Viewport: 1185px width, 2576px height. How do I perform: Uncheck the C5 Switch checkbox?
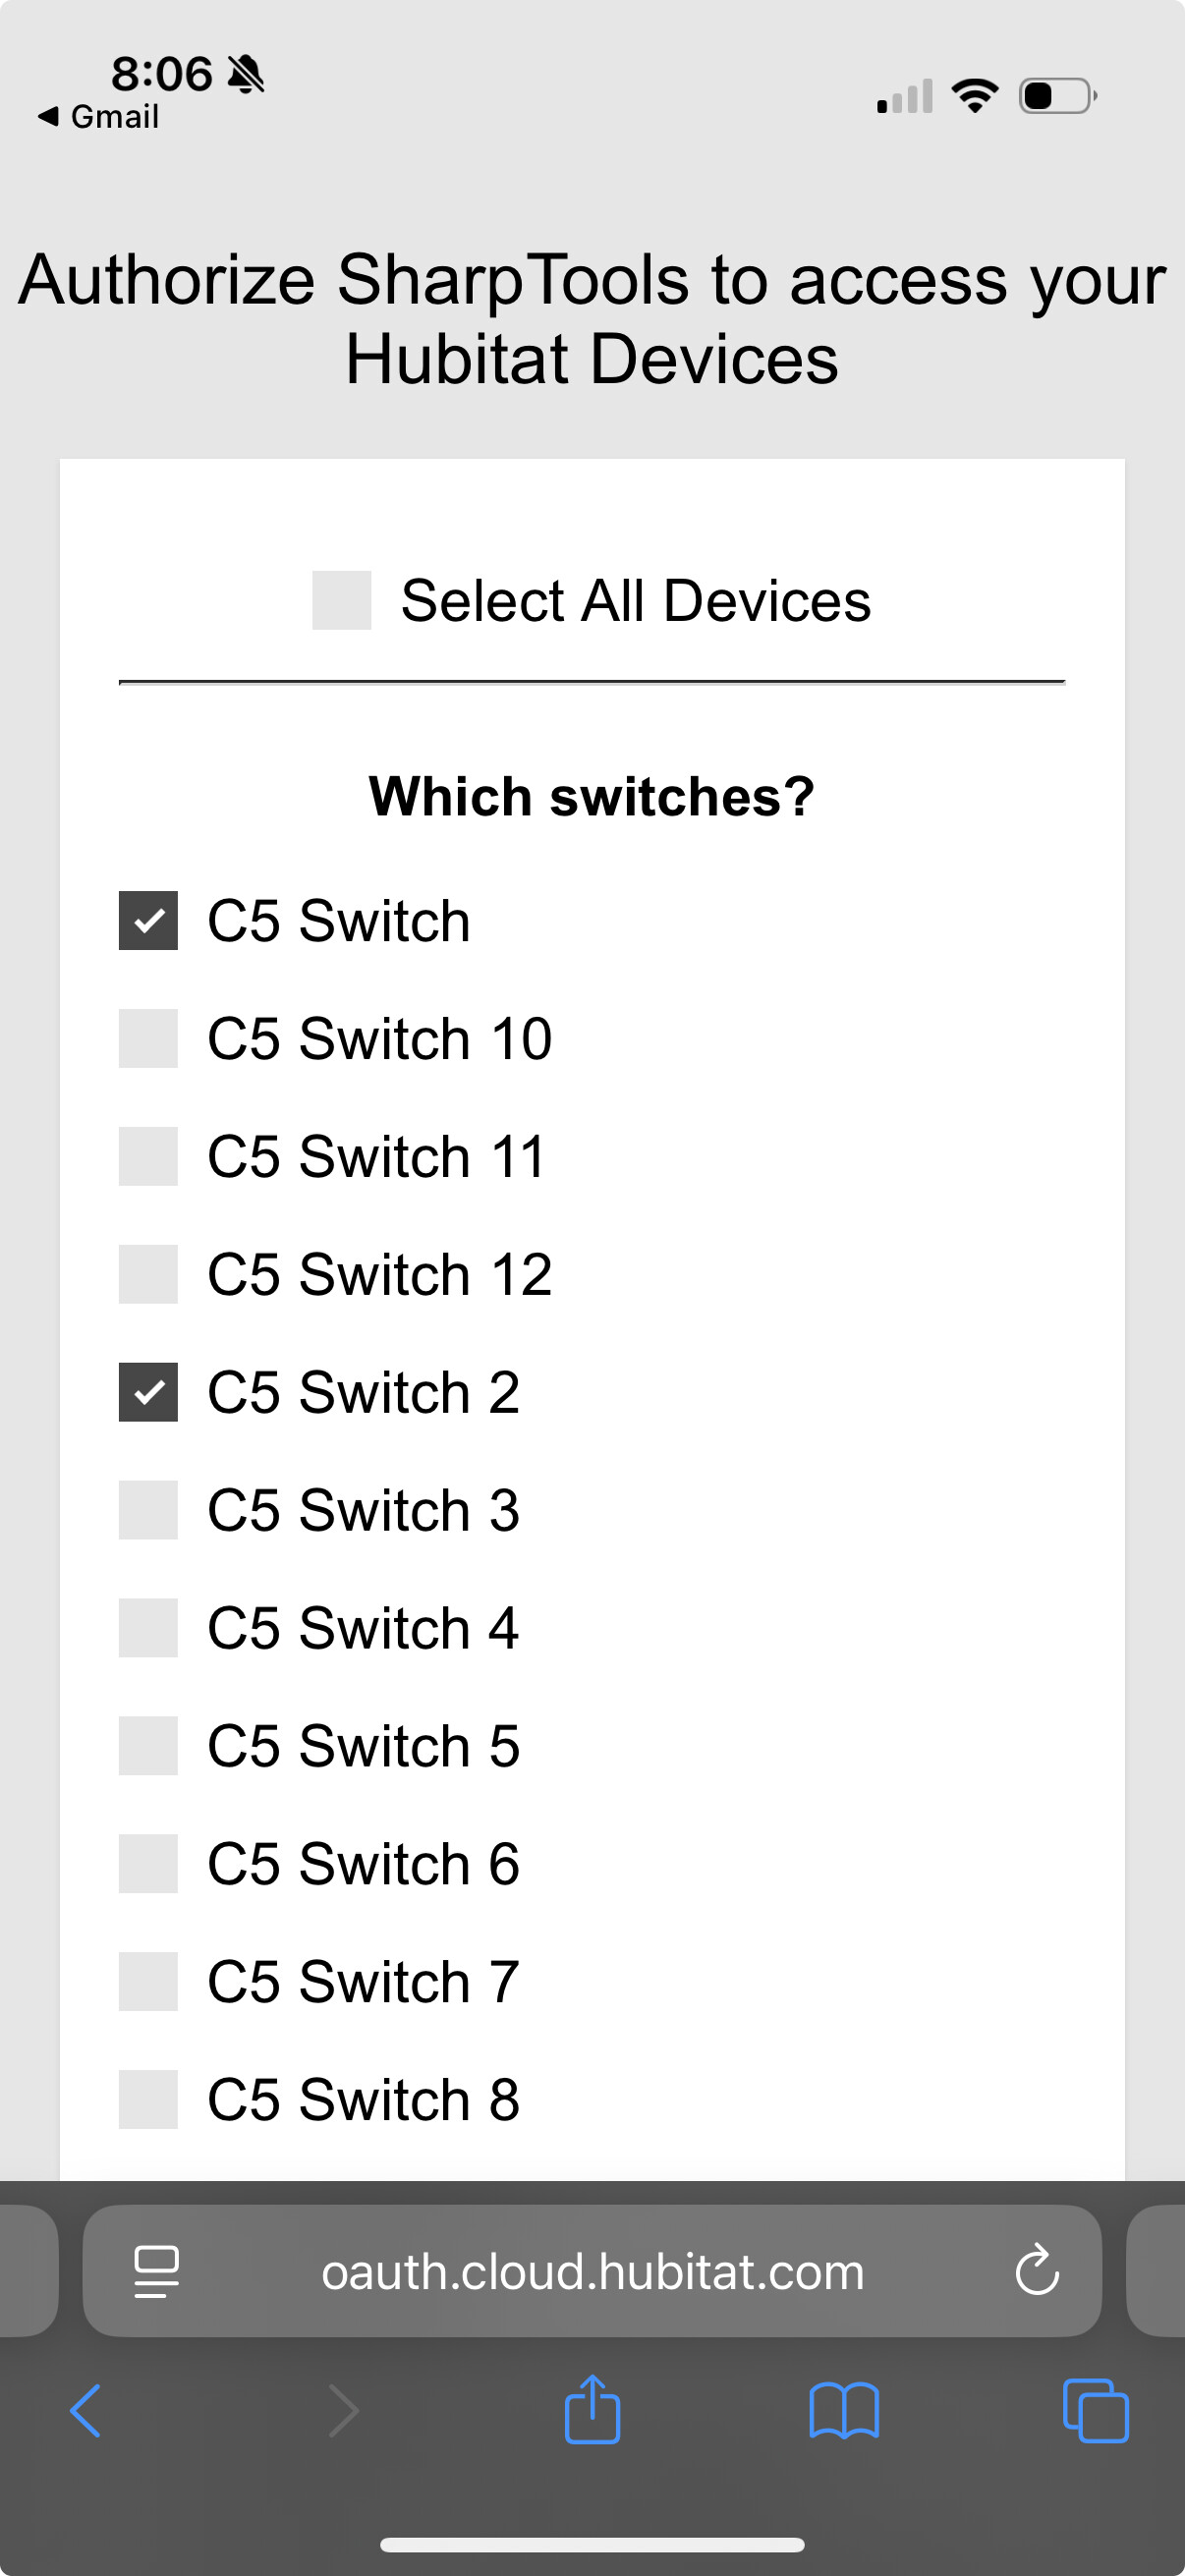pos(148,920)
